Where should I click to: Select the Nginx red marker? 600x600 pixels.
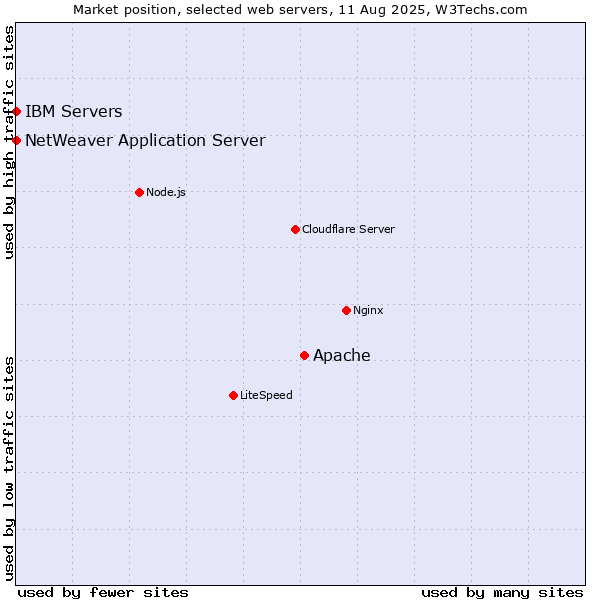pos(347,310)
